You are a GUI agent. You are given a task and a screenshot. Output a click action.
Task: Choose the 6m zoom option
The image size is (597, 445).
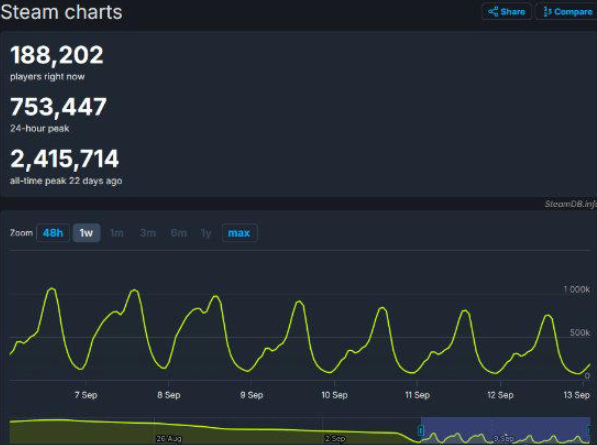pyautogui.click(x=179, y=233)
